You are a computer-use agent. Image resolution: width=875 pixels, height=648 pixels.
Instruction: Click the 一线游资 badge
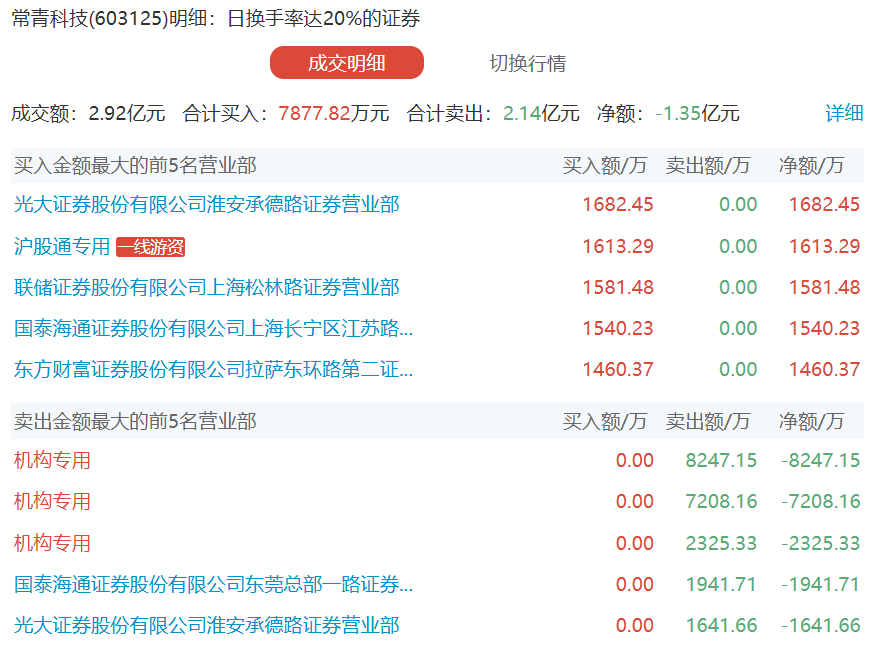point(151,247)
